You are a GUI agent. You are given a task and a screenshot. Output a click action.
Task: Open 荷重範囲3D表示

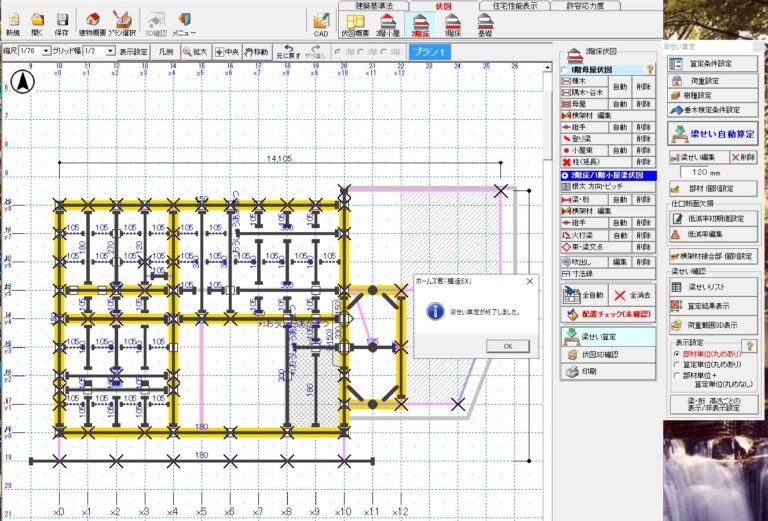pyautogui.click(x=713, y=325)
